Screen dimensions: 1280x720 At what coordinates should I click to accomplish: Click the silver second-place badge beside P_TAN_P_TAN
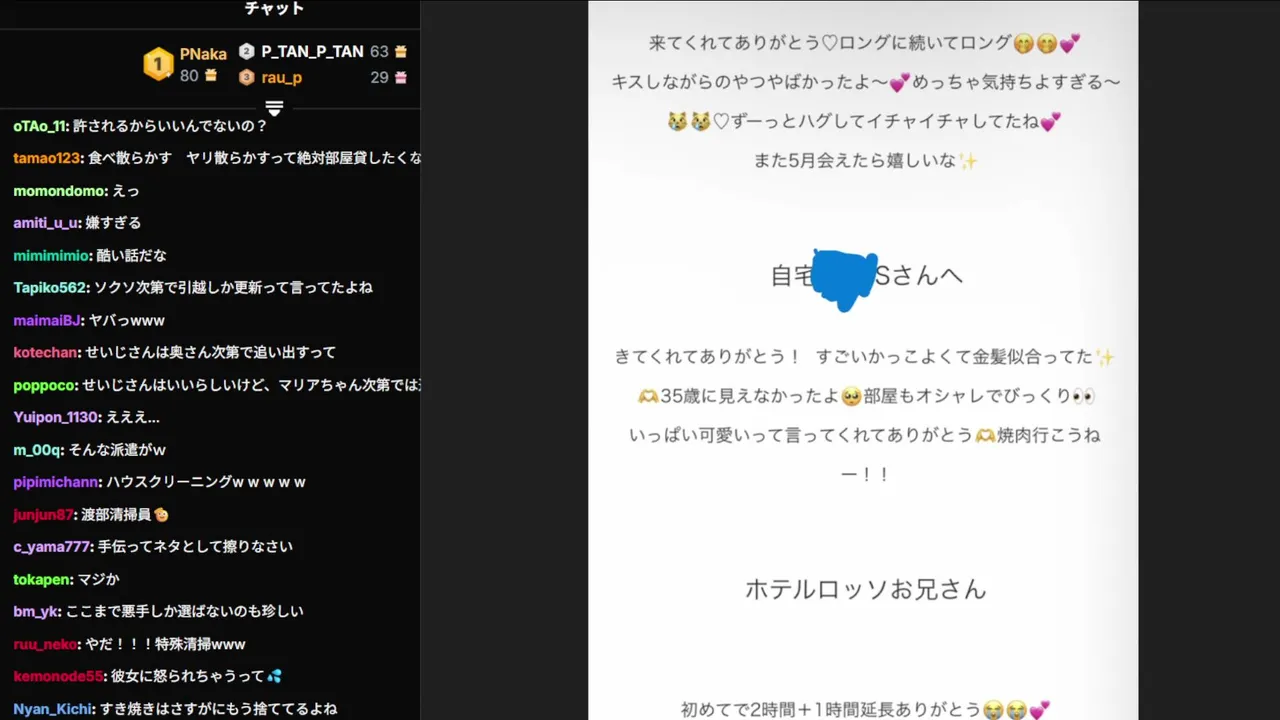247,51
